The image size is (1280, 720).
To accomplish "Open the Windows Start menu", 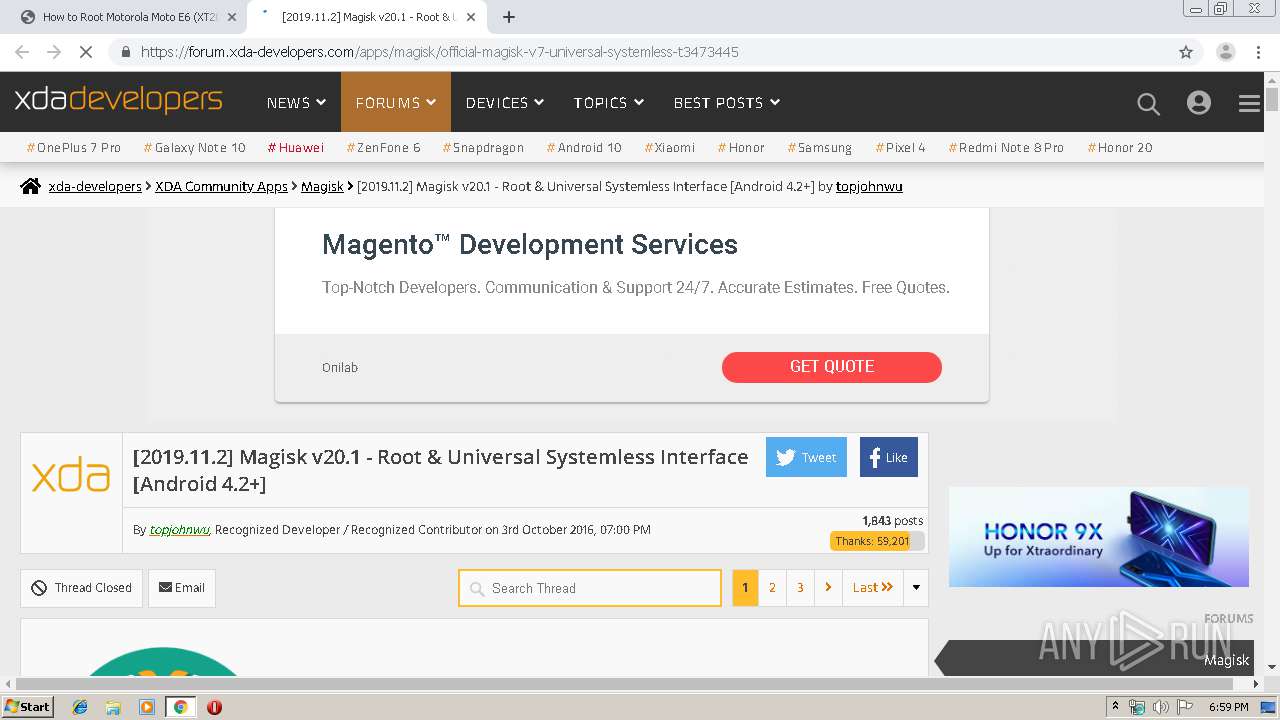I will pos(28,707).
